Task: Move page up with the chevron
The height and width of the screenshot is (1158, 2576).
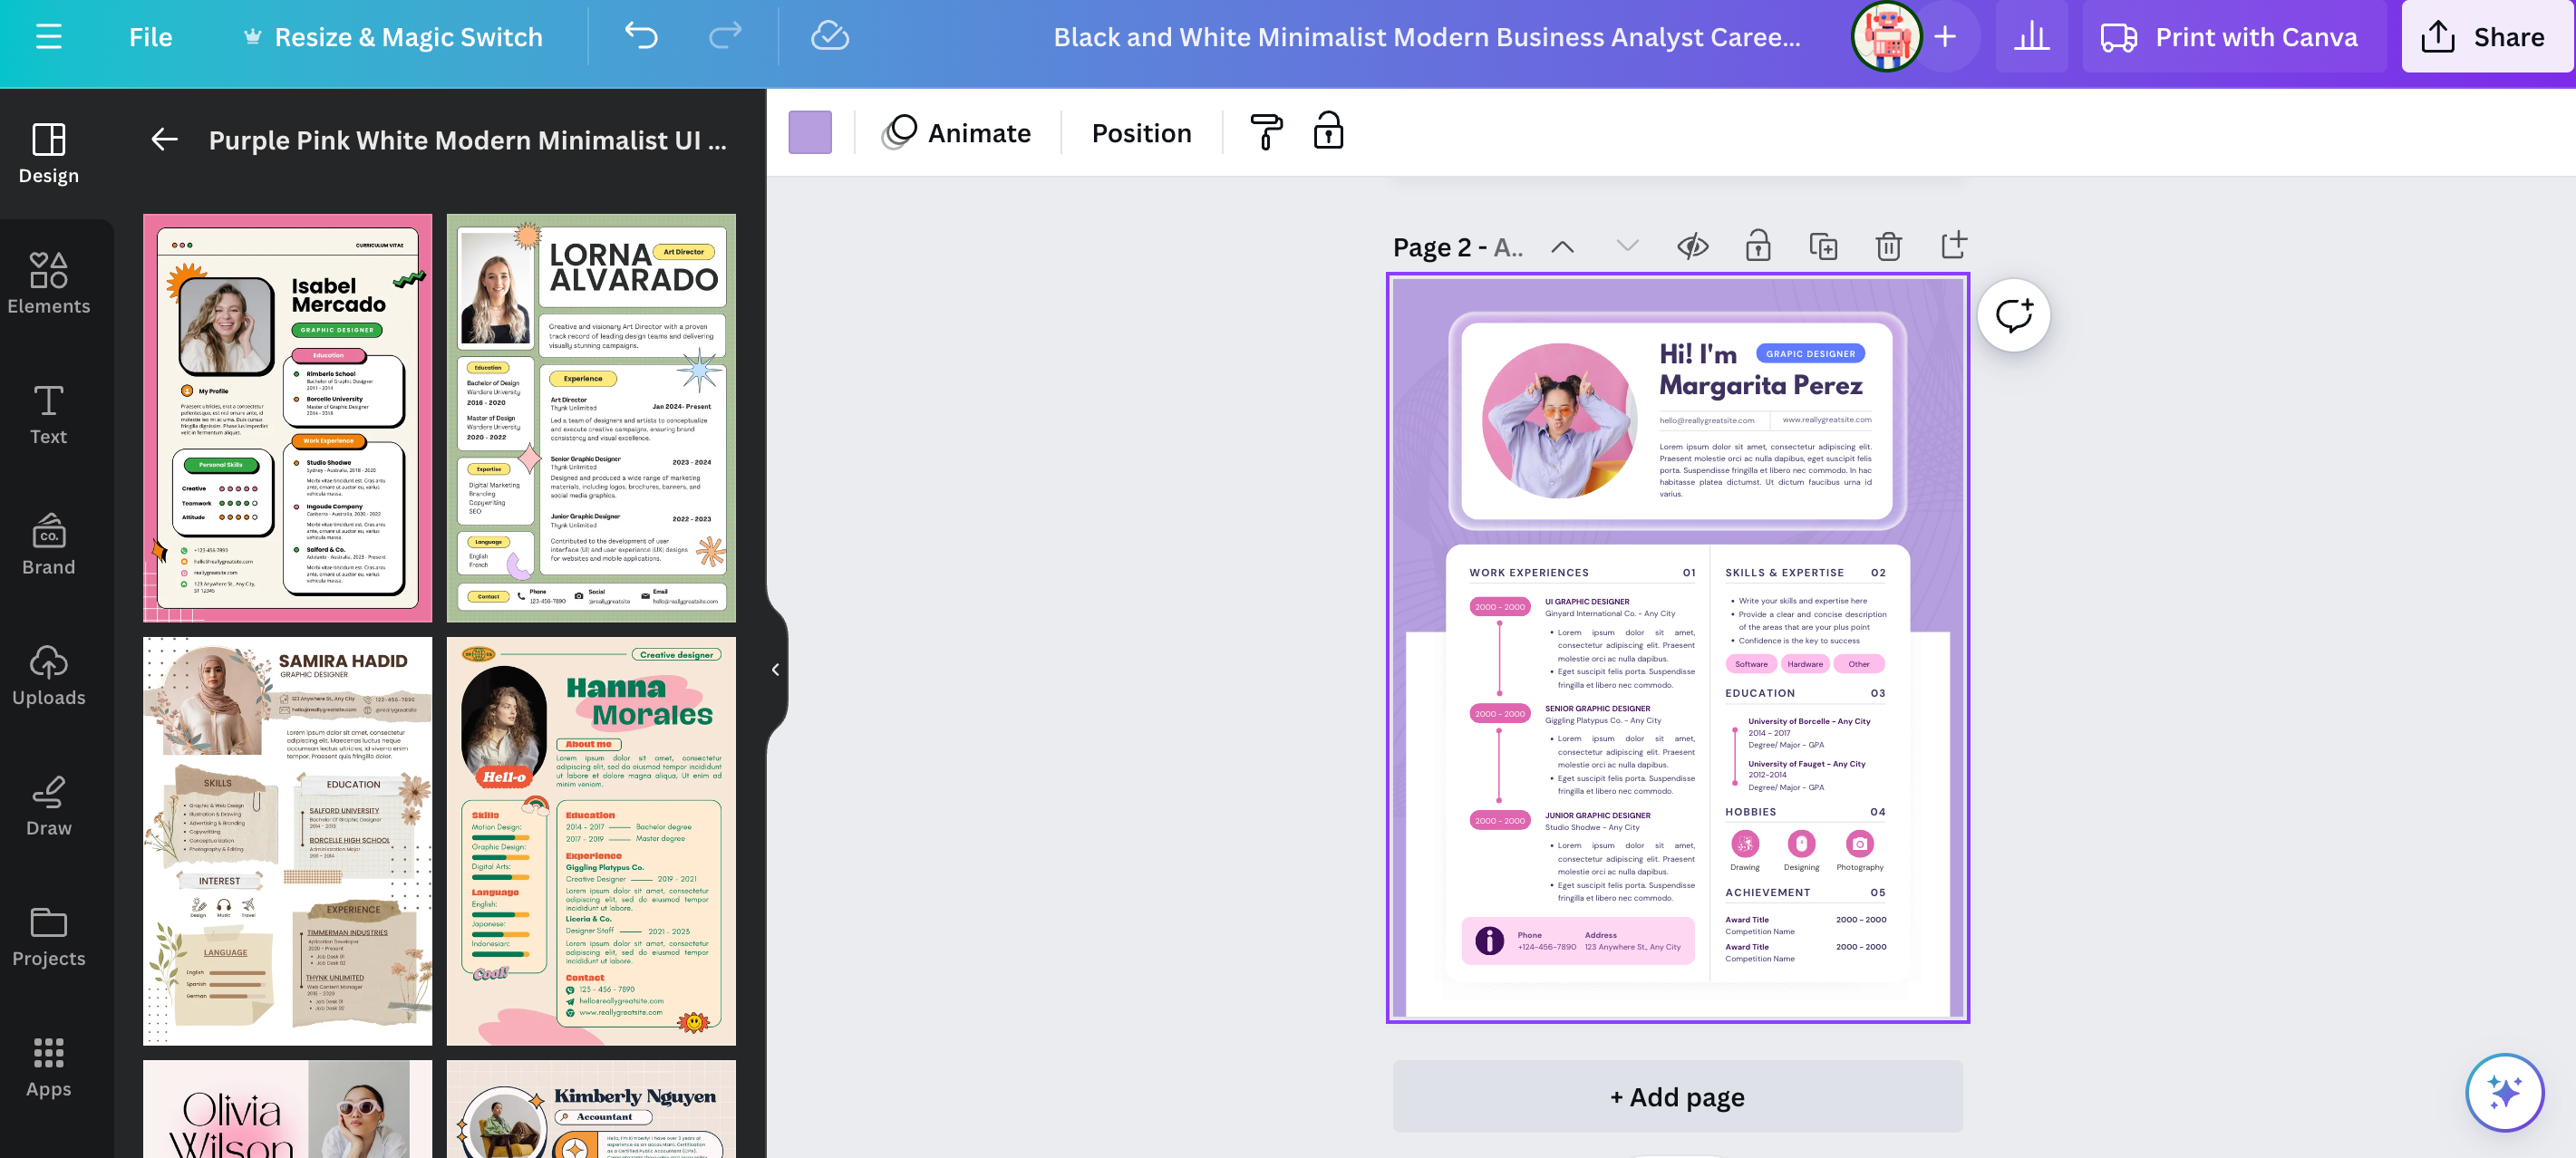Action: click(1562, 246)
